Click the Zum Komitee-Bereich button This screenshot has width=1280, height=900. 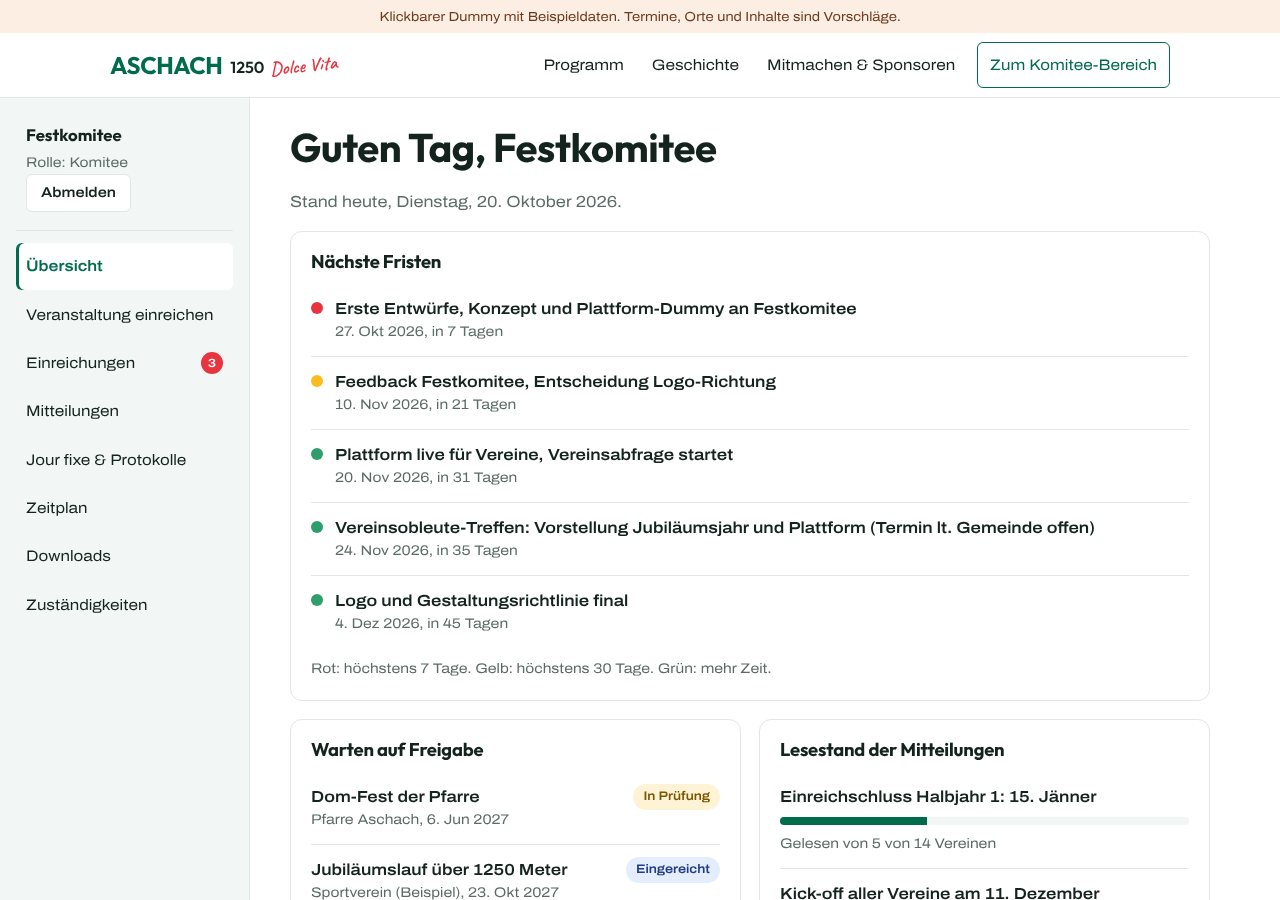(x=1073, y=65)
